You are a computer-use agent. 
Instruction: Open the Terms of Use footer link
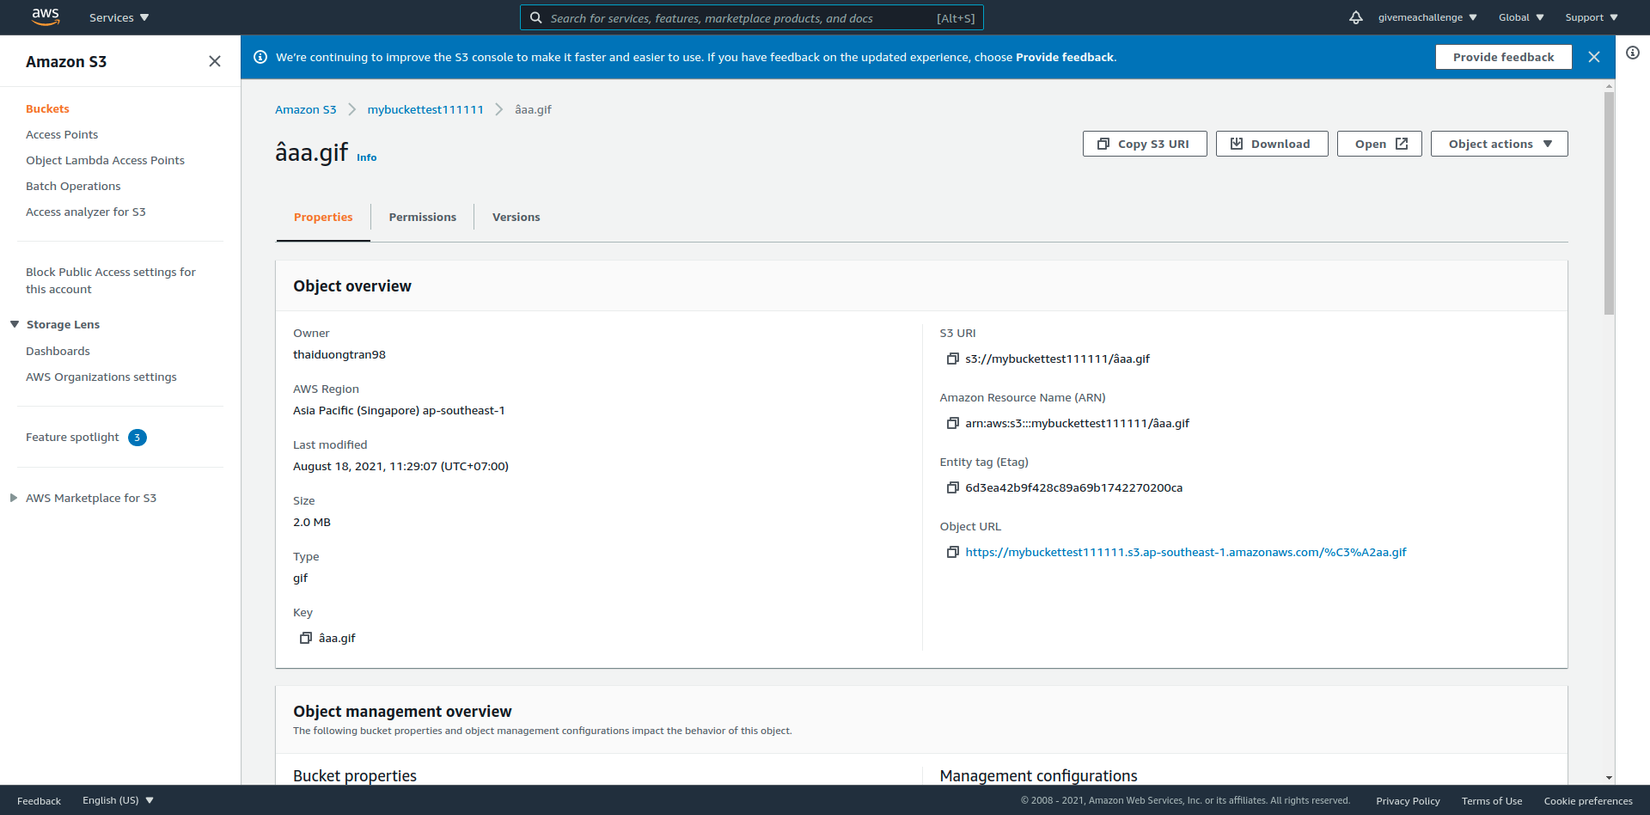[x=1492, y=801]
